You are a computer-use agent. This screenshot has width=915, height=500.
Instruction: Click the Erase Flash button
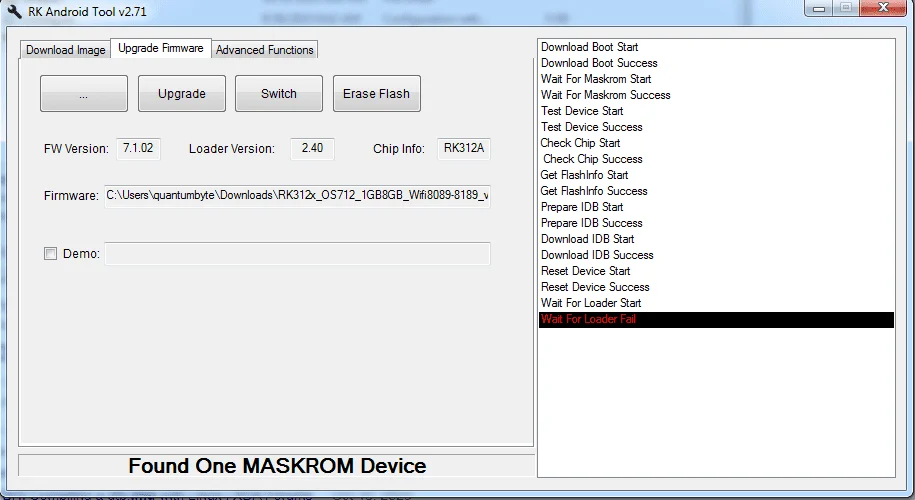pos(376,93)
